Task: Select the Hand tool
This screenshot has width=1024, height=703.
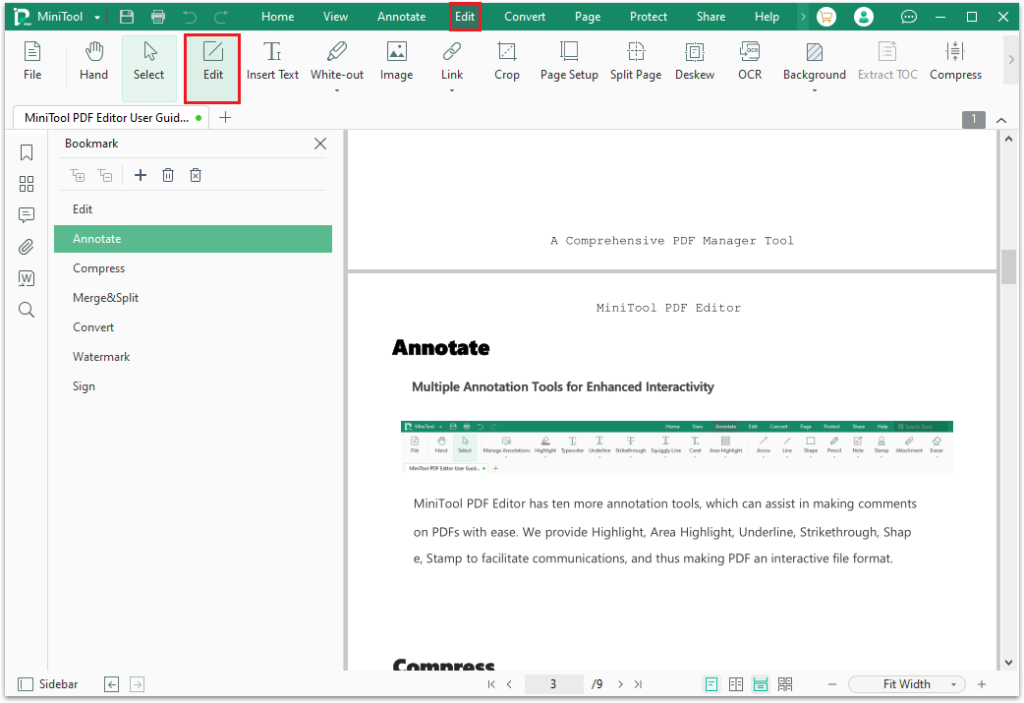Action: [x=93, y=61]
